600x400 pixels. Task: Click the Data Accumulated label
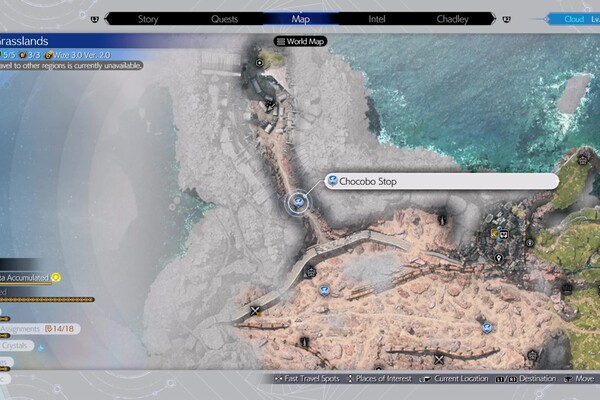(24, 278)
